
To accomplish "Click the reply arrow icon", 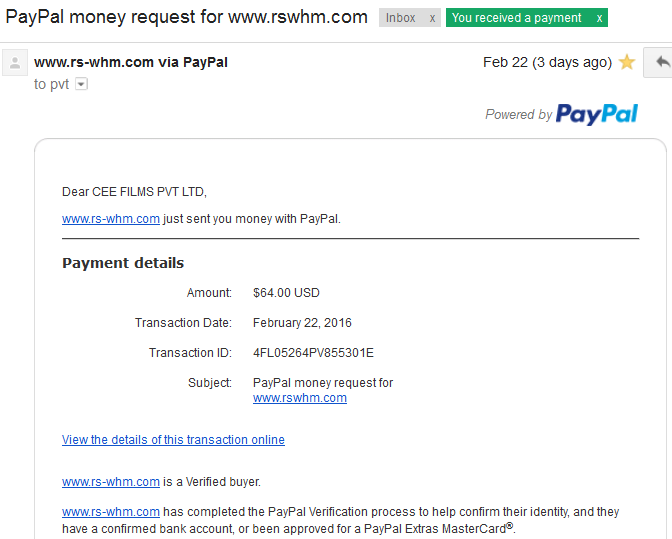I will 662,62.
